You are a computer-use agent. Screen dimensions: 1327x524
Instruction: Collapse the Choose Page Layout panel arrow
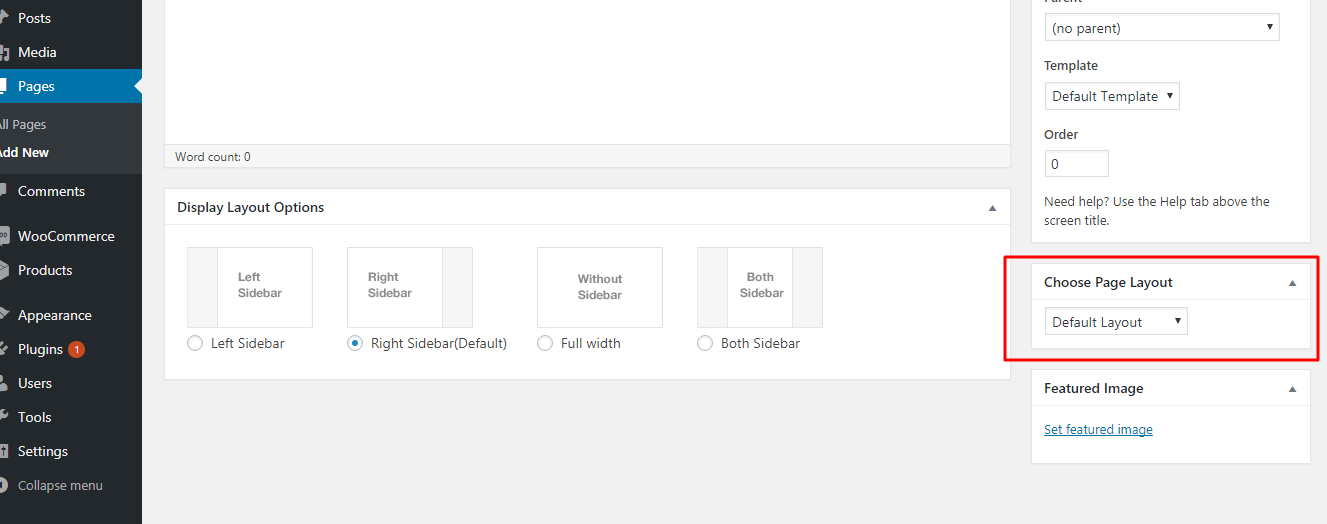[1292, 283]
